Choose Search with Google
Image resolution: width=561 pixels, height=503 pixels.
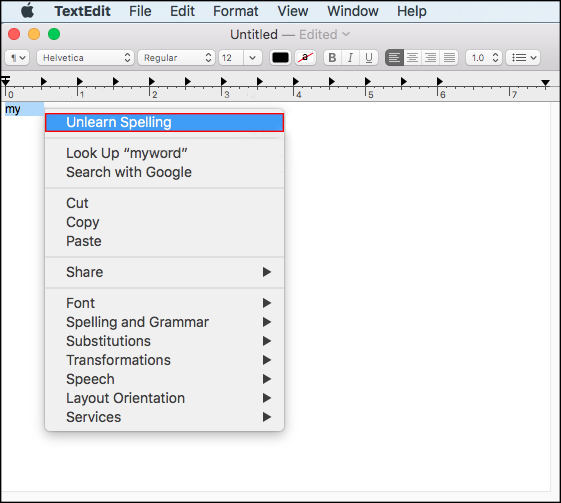click(165, 172)
